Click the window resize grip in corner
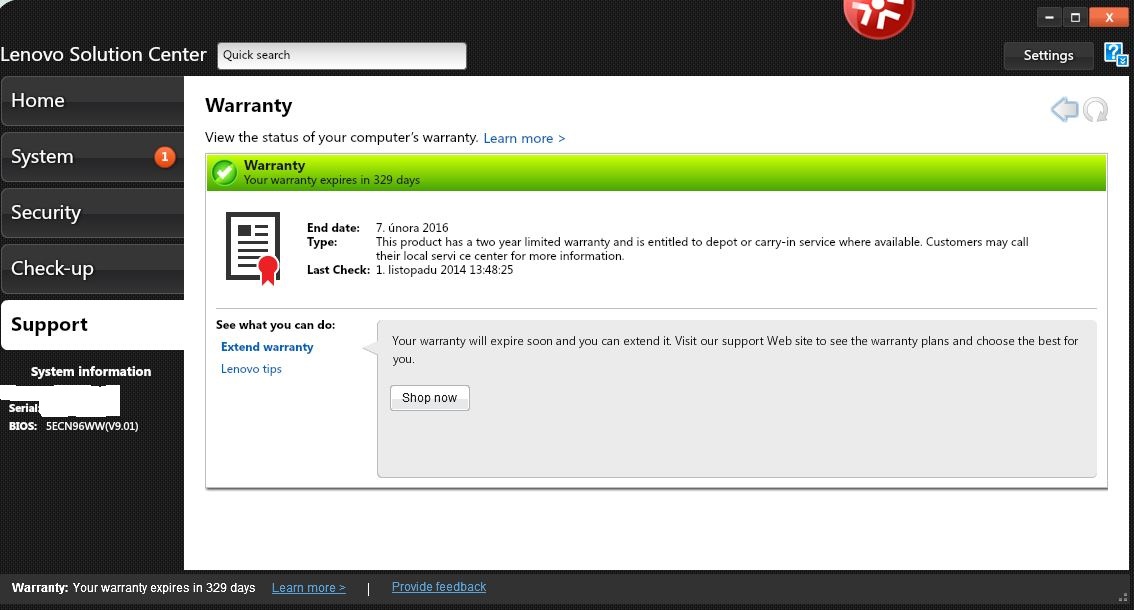 pyautogui.click(x=1123, y=598)
